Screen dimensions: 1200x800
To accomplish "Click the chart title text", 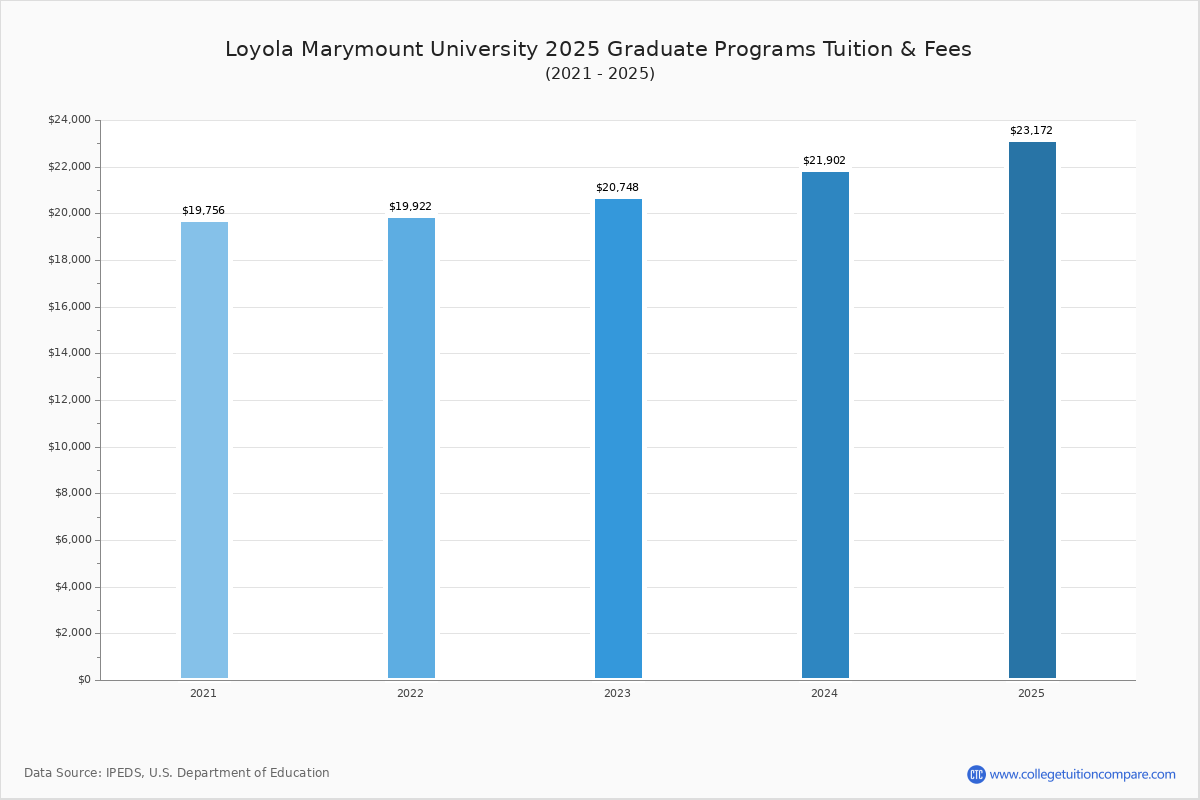I will pyautogui.click(x=598, y=49).
